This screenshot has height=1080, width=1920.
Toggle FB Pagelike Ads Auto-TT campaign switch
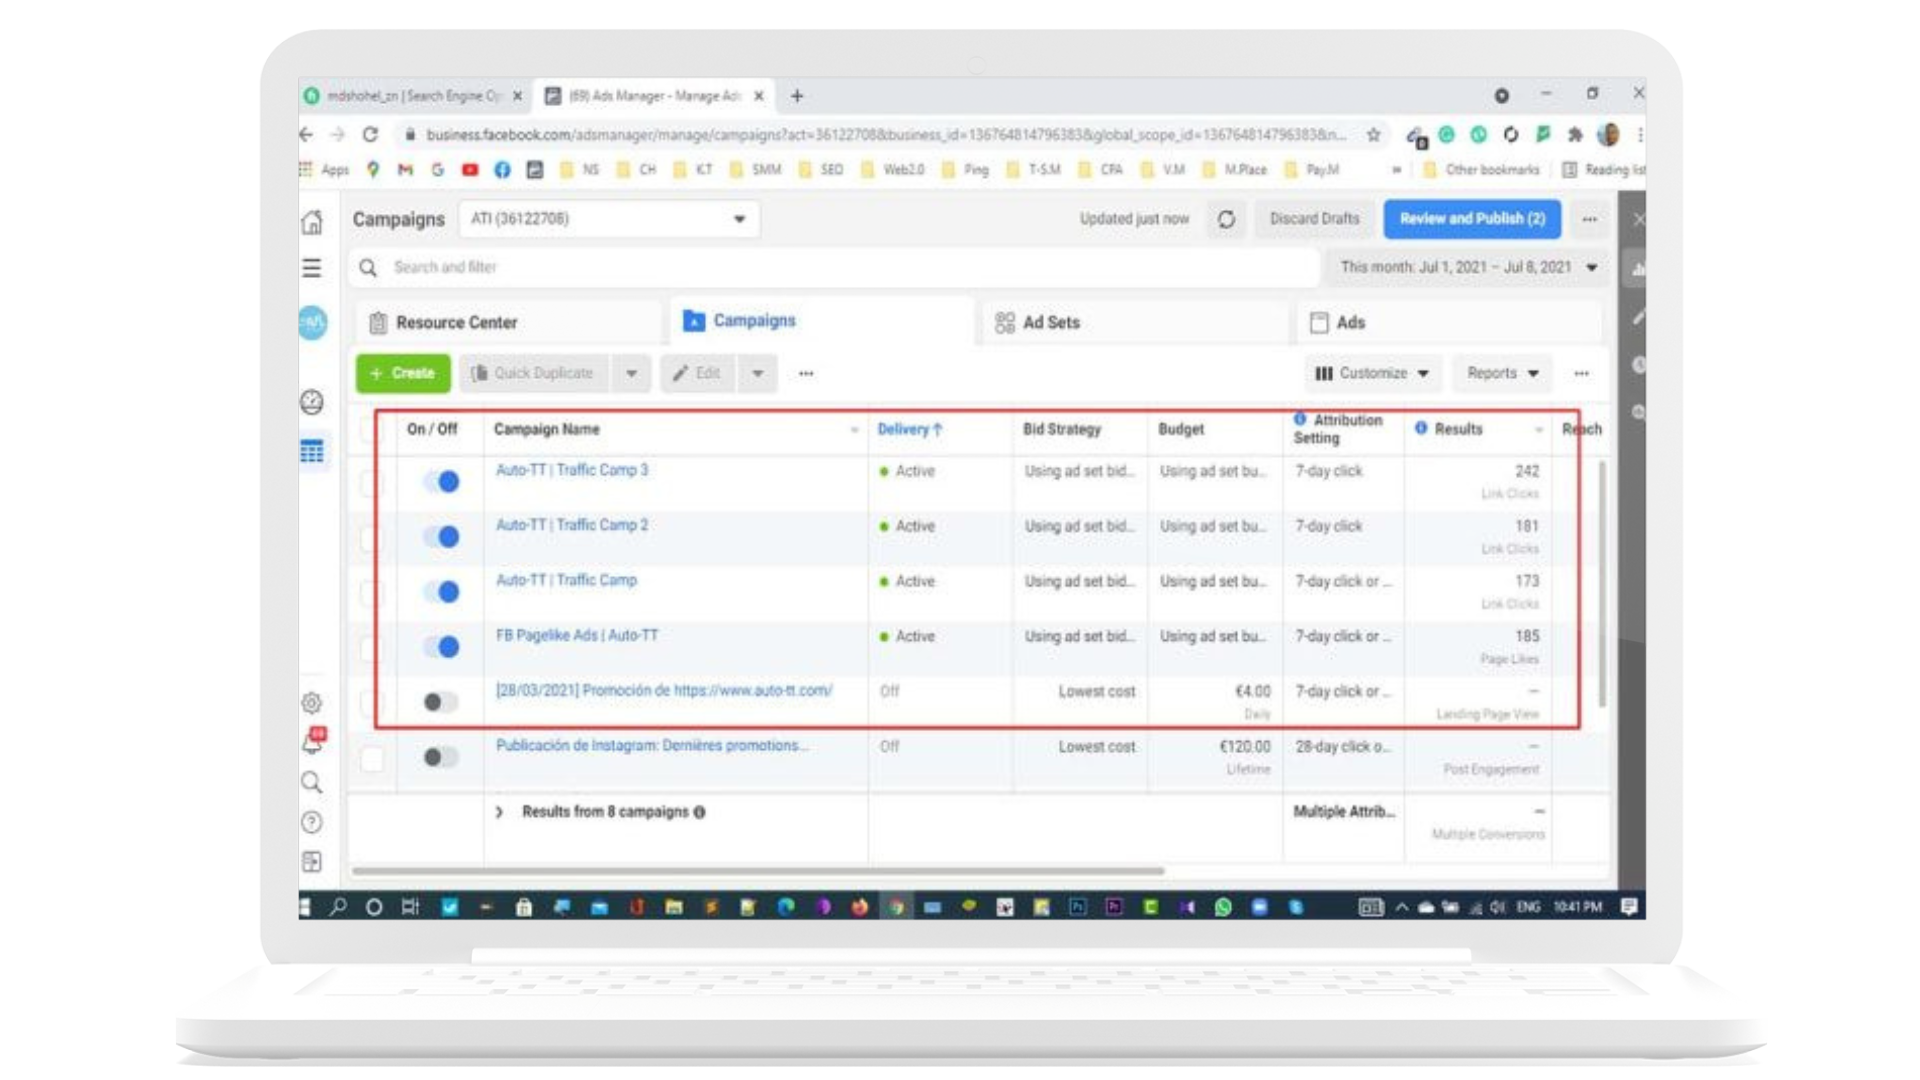point(441,647)
